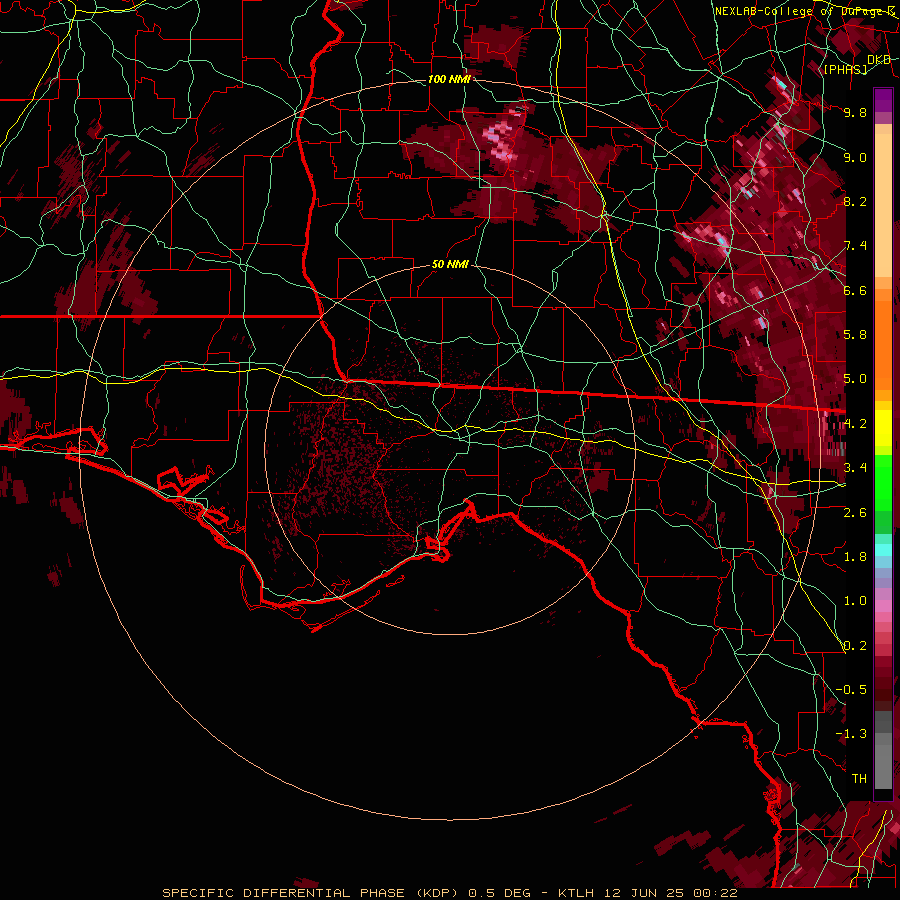The image size is (900, 900).
Task: Click the 0.2 scale value
Action: (x=855, y=646)
